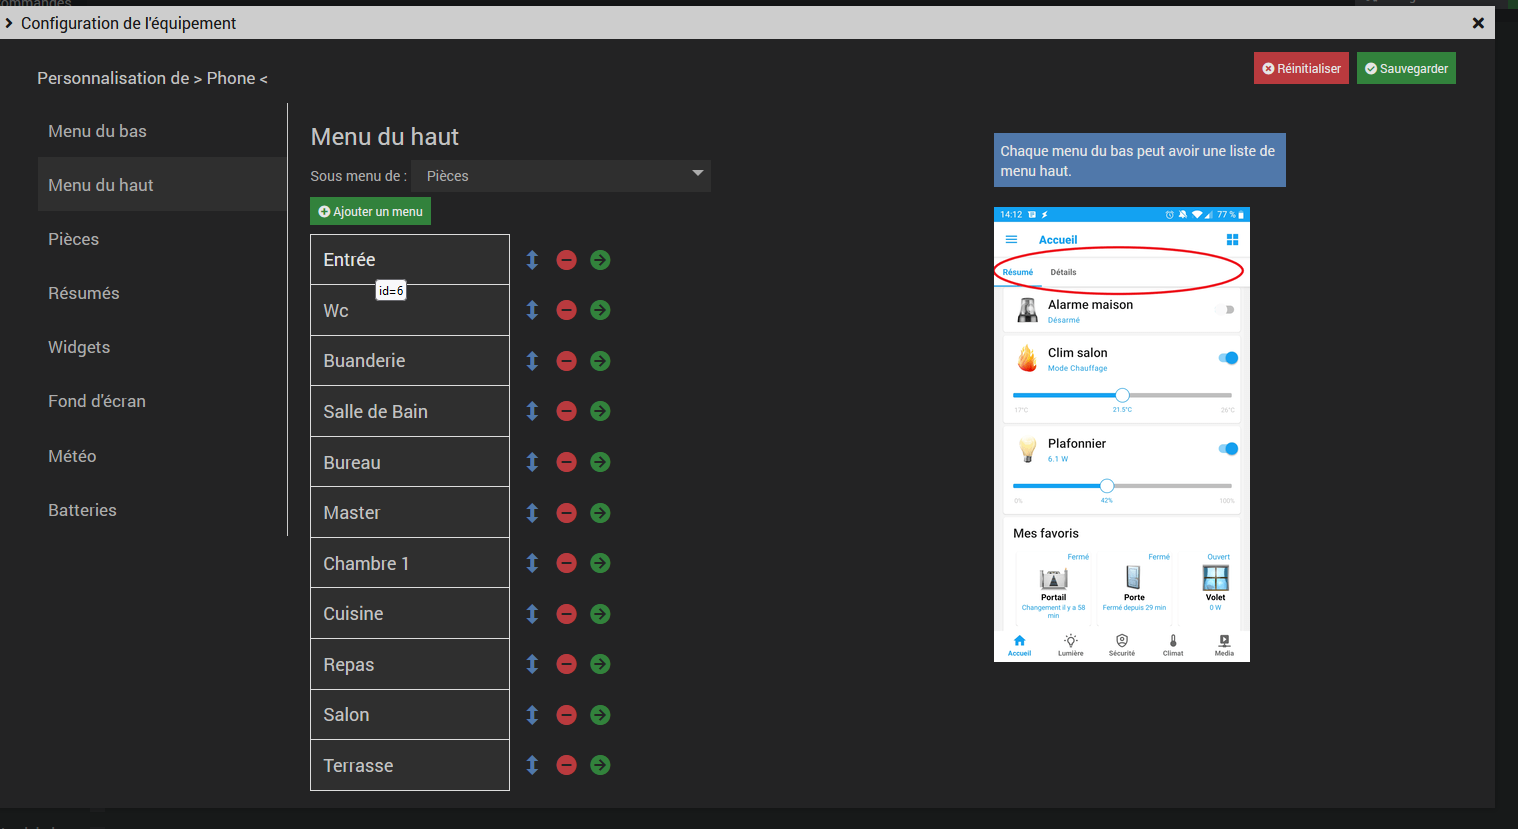The width and height of the screenshot is (1518, 829).
Task: Remove the Salle de Bain menu entry
Action: click(566, 411)
